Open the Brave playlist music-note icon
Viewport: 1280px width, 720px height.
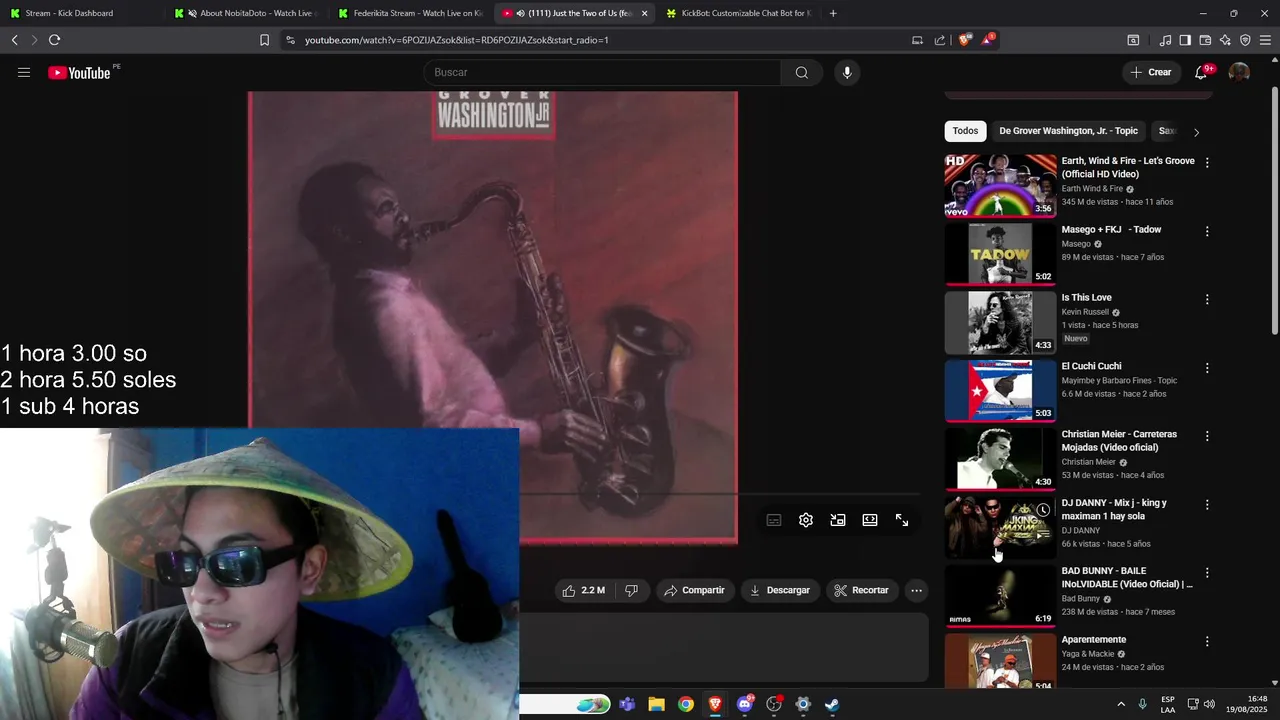[x=1165, y=40]
